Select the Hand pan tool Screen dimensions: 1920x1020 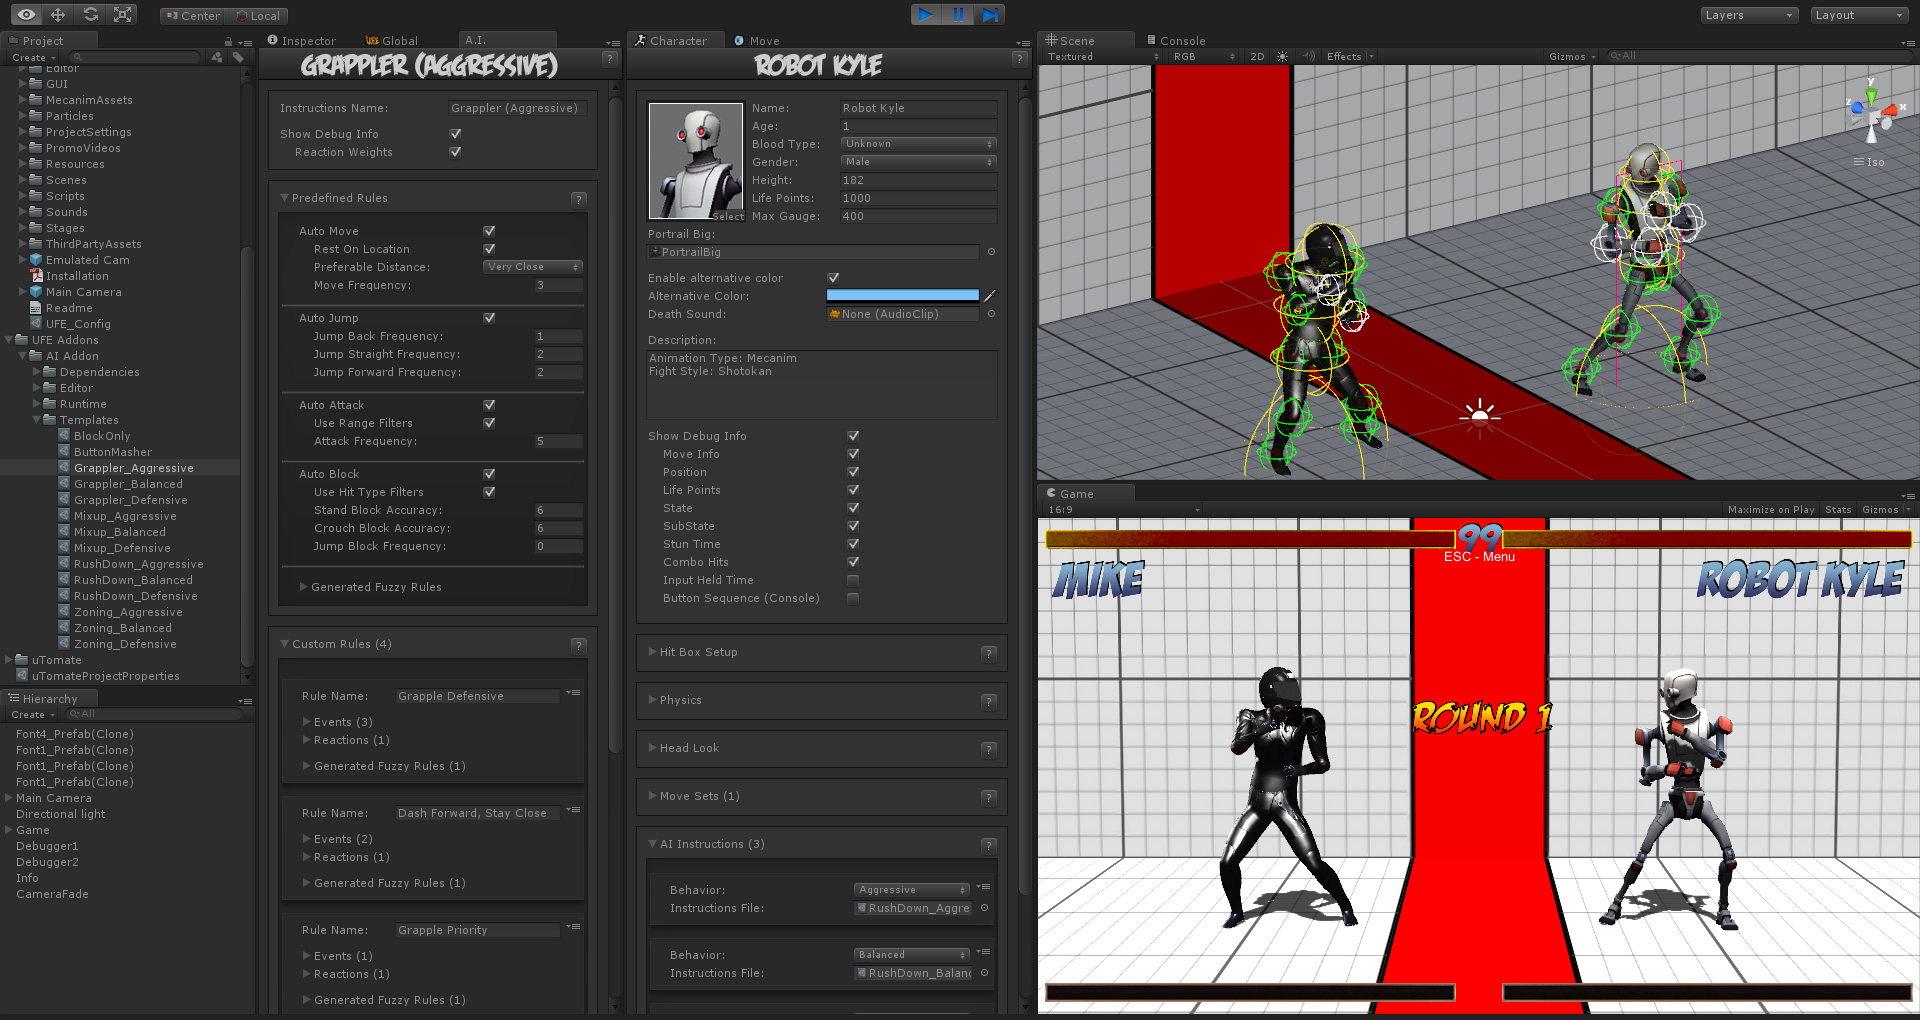click(26, 14)
